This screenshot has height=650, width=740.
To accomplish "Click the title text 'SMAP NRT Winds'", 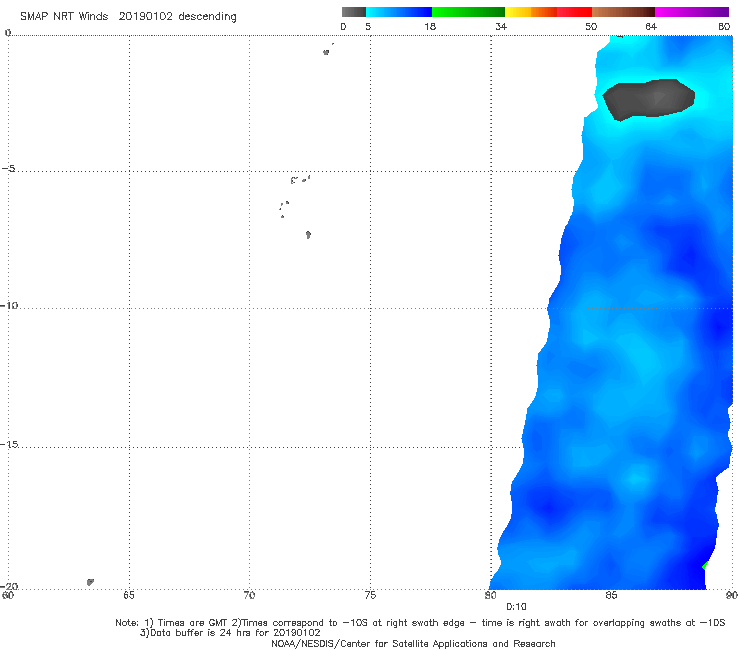I will [64, 16].
